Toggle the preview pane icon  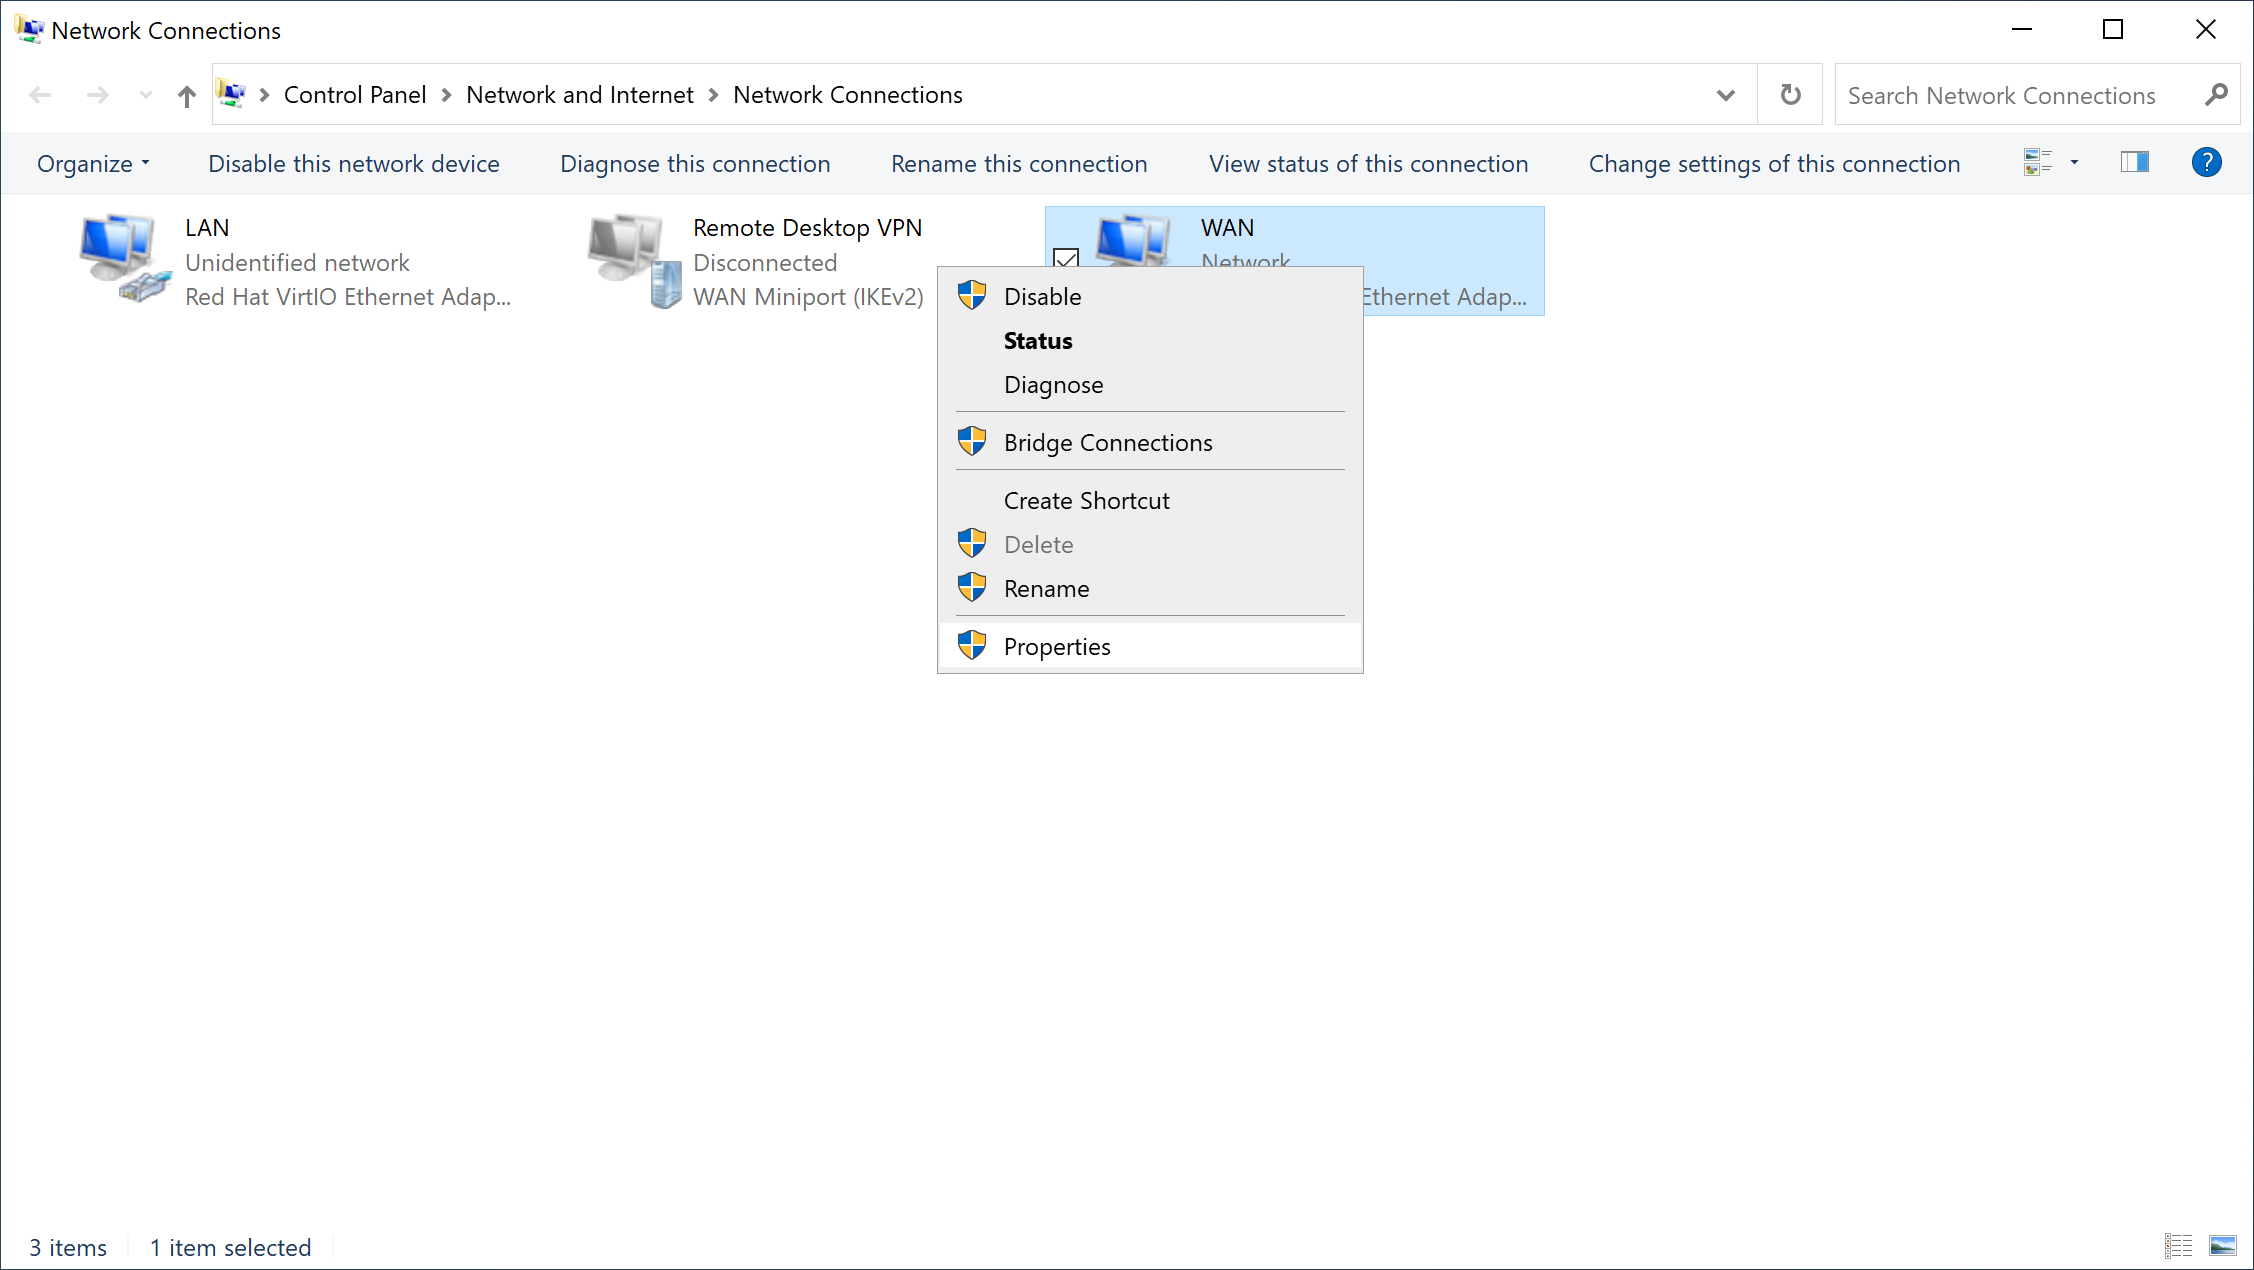pyautogui.click(x=2134, y=162)
